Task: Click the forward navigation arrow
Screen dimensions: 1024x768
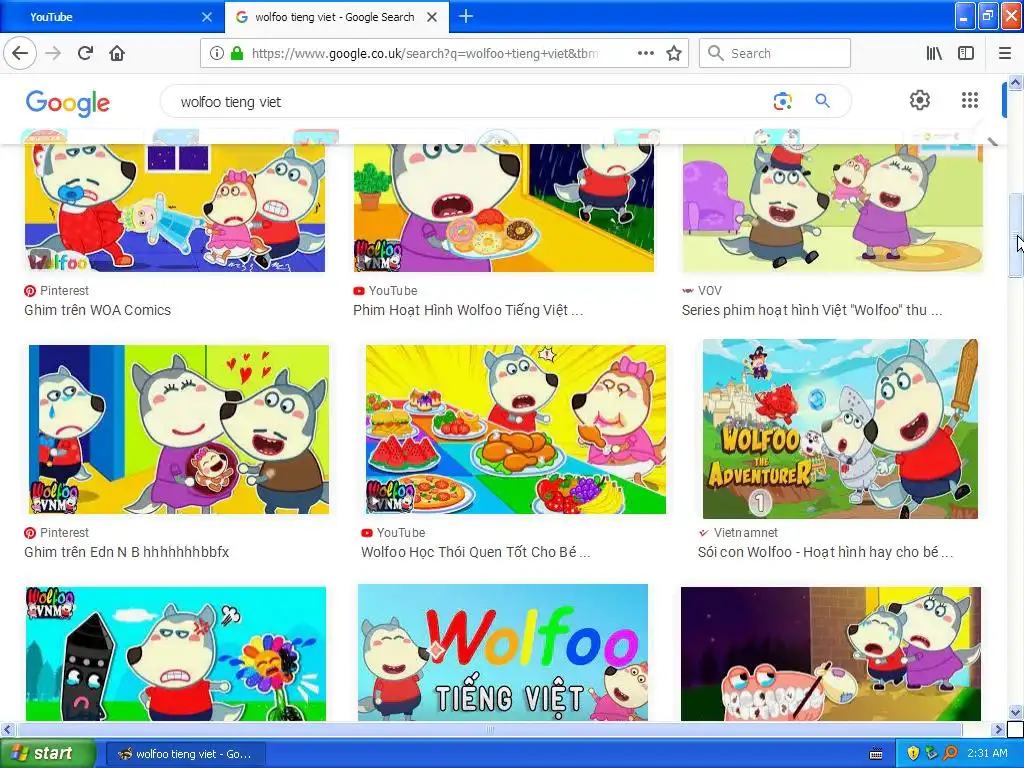Action: click(54, 53)
